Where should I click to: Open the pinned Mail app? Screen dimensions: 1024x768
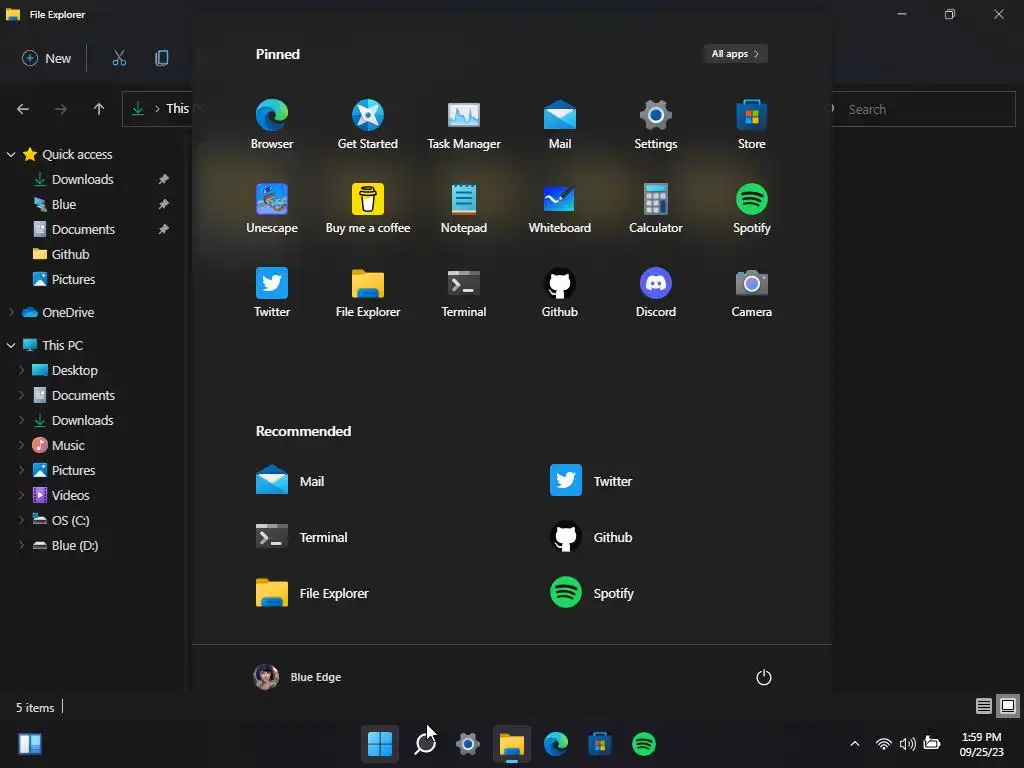(560, 125)
